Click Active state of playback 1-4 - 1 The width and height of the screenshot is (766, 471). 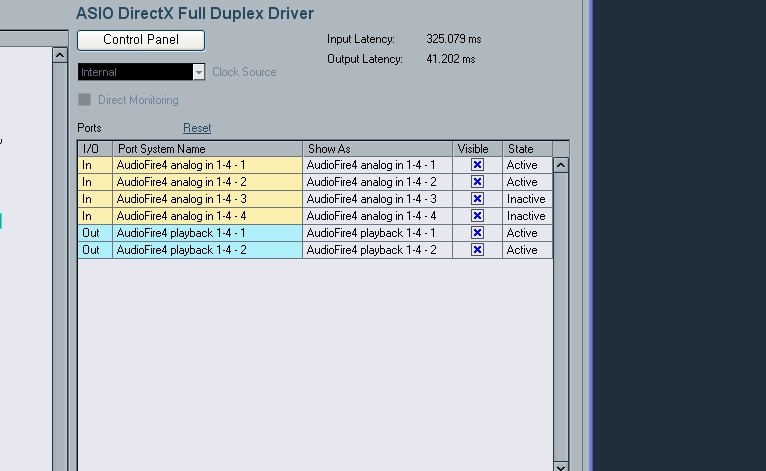(528, 233)
